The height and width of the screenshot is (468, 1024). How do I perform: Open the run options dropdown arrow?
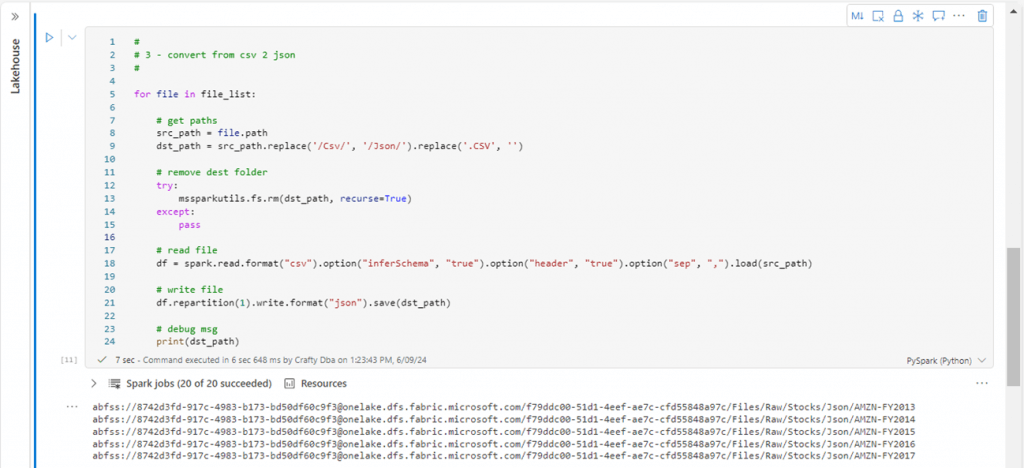71,38
